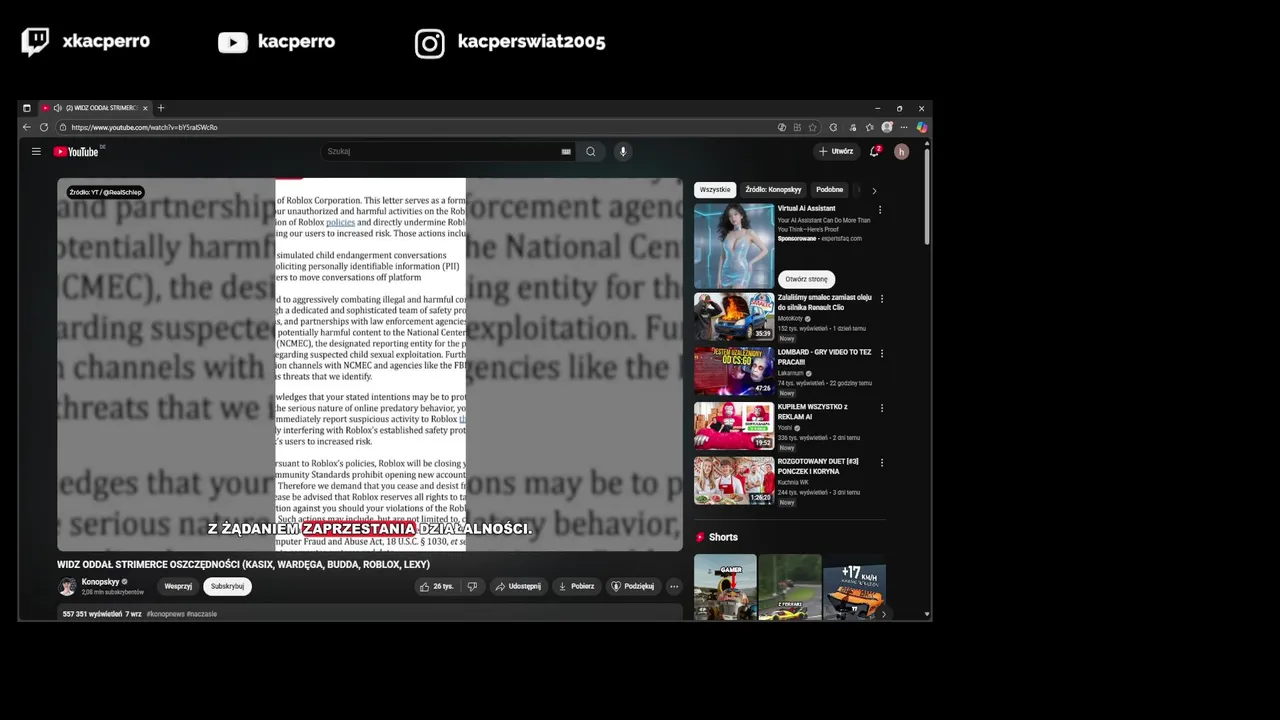Click the Utwórz create button
The width and height of the screenshot is (1280, 720).
(836, 152)
